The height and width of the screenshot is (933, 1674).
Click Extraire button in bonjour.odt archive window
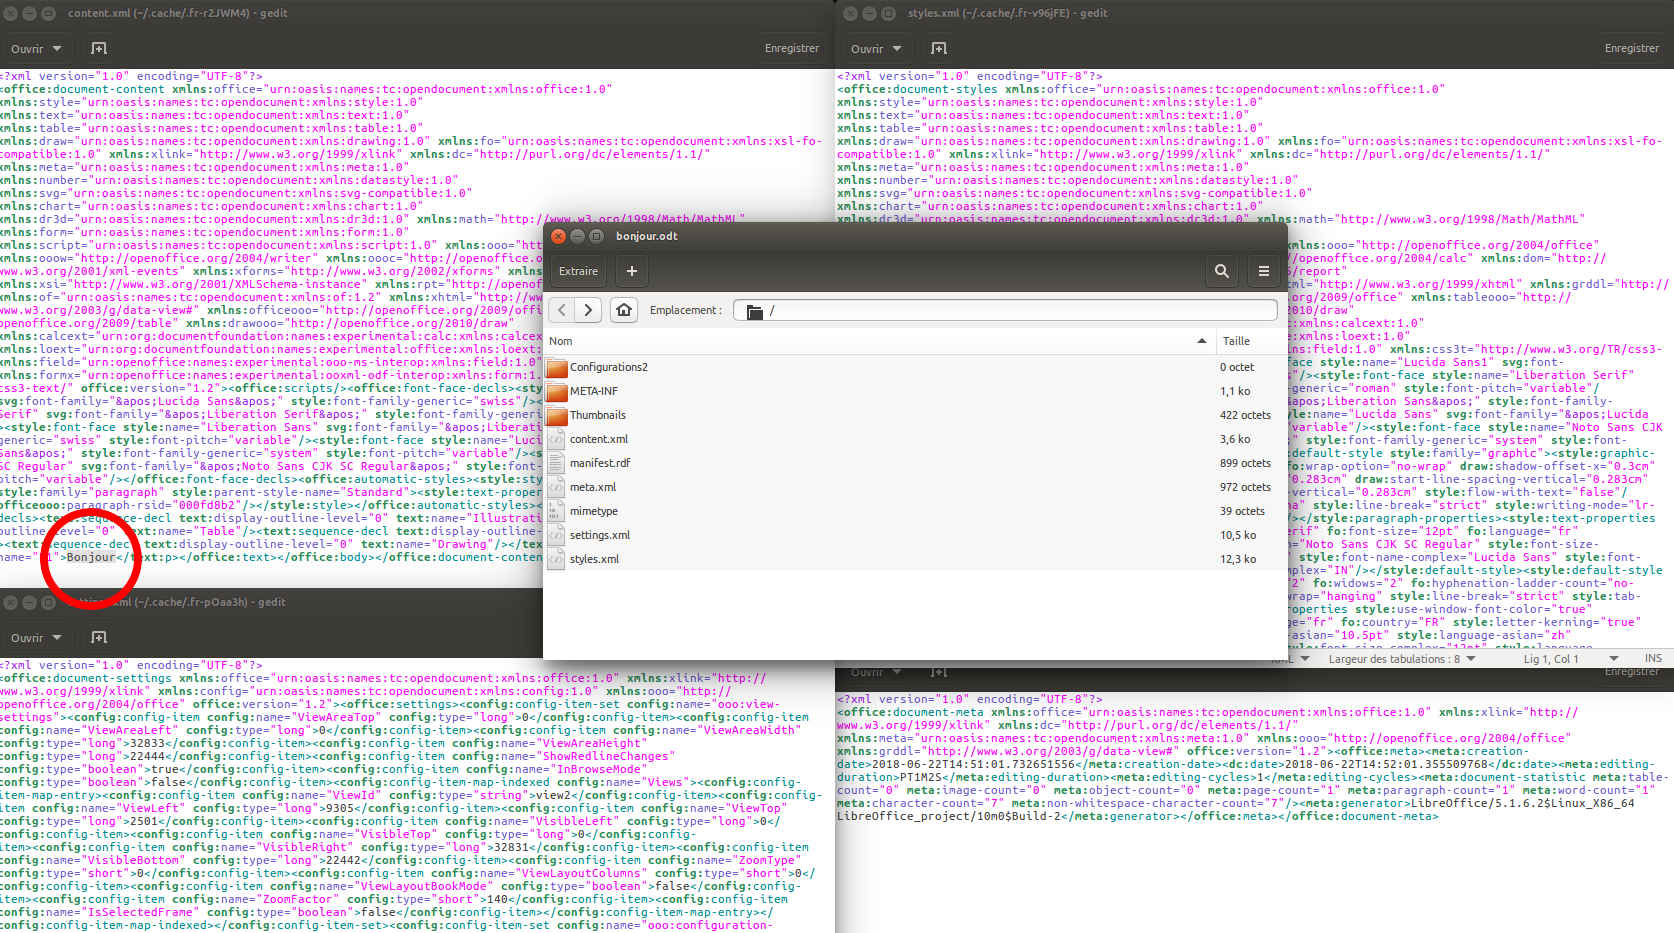tap(578, 271)
